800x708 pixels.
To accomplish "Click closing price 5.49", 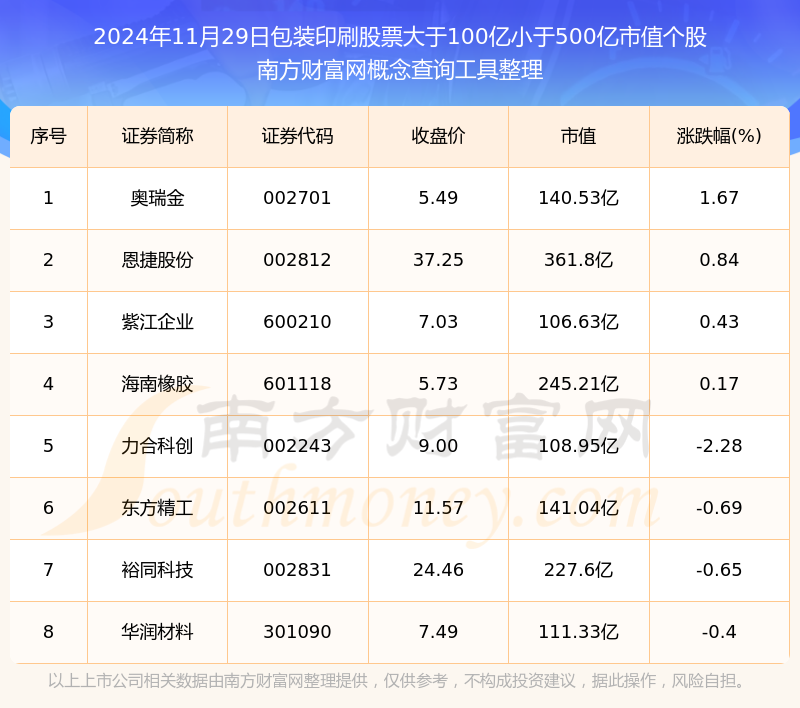I will pyautogui.click(x=438, y=198).
